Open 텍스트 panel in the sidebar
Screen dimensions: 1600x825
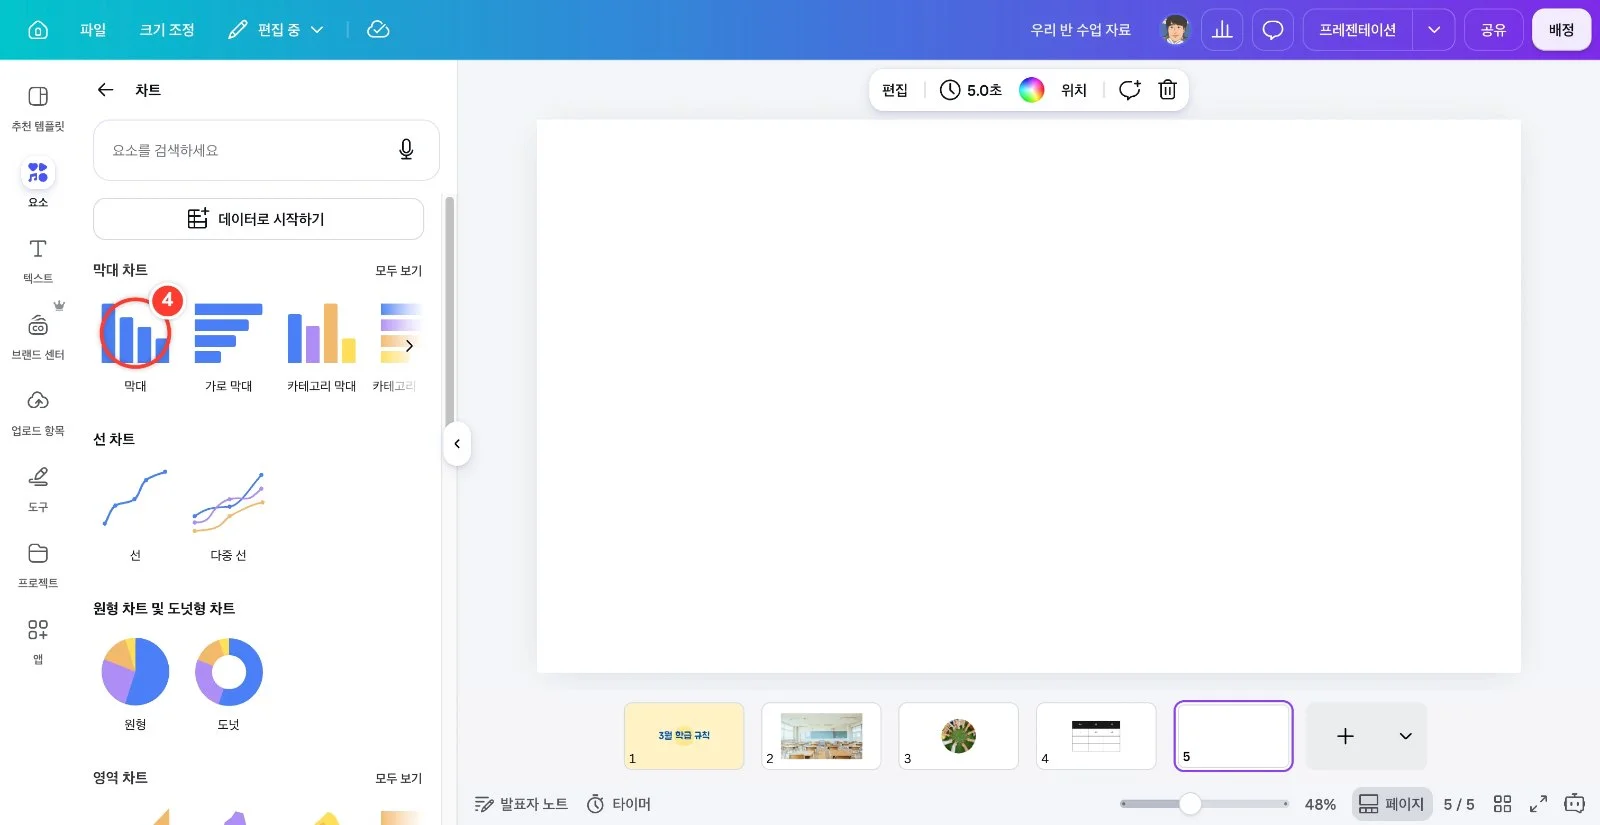[x=38, y=260]
